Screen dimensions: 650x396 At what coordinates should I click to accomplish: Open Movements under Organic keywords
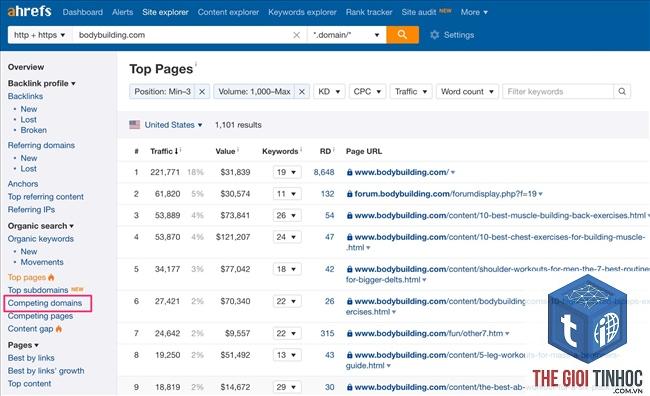(42, 262)
